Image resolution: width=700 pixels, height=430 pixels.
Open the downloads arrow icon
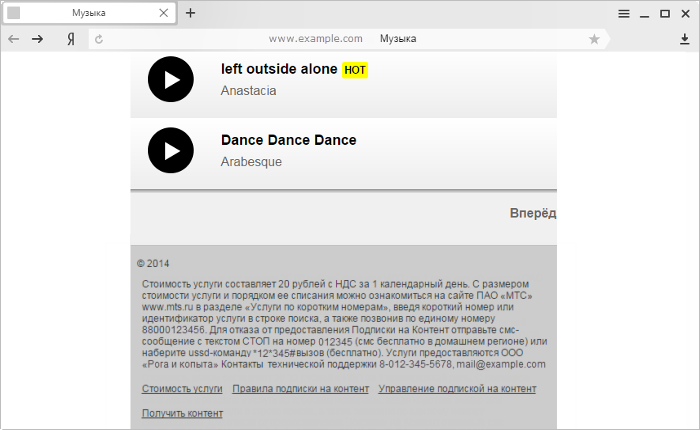pyautogui.click(x=684, y=39)
